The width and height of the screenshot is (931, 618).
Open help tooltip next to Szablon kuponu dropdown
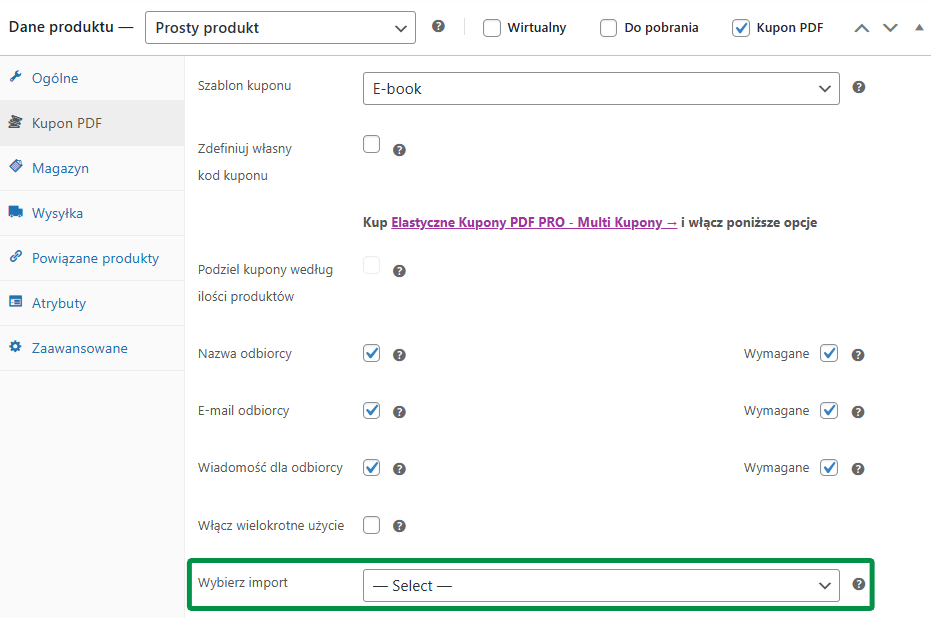tap(858, 88)
